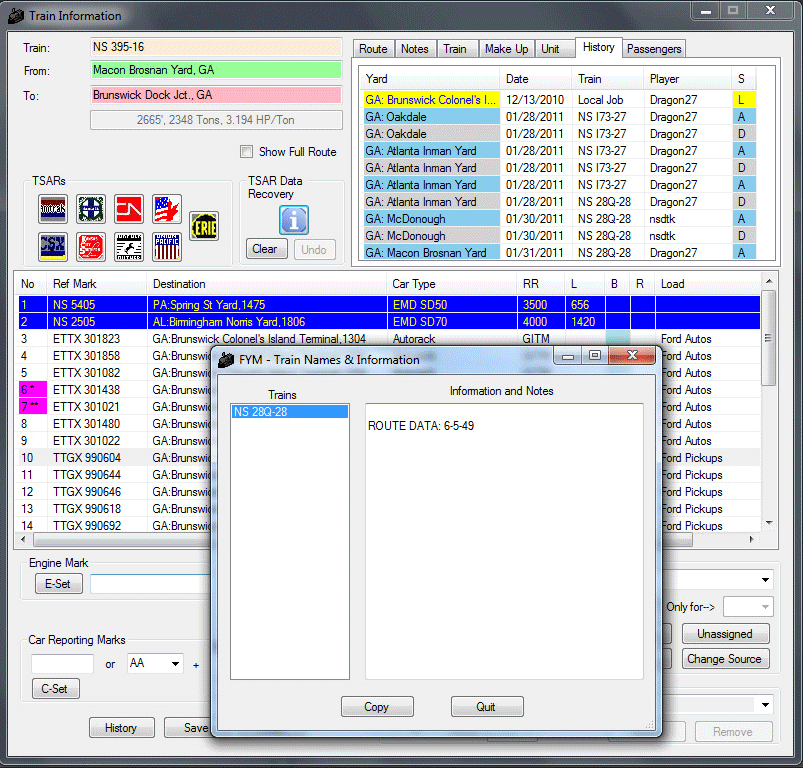The image size is (803, 768).
Task: Close the FYM Train Names dialog
Action: [632, 355]
